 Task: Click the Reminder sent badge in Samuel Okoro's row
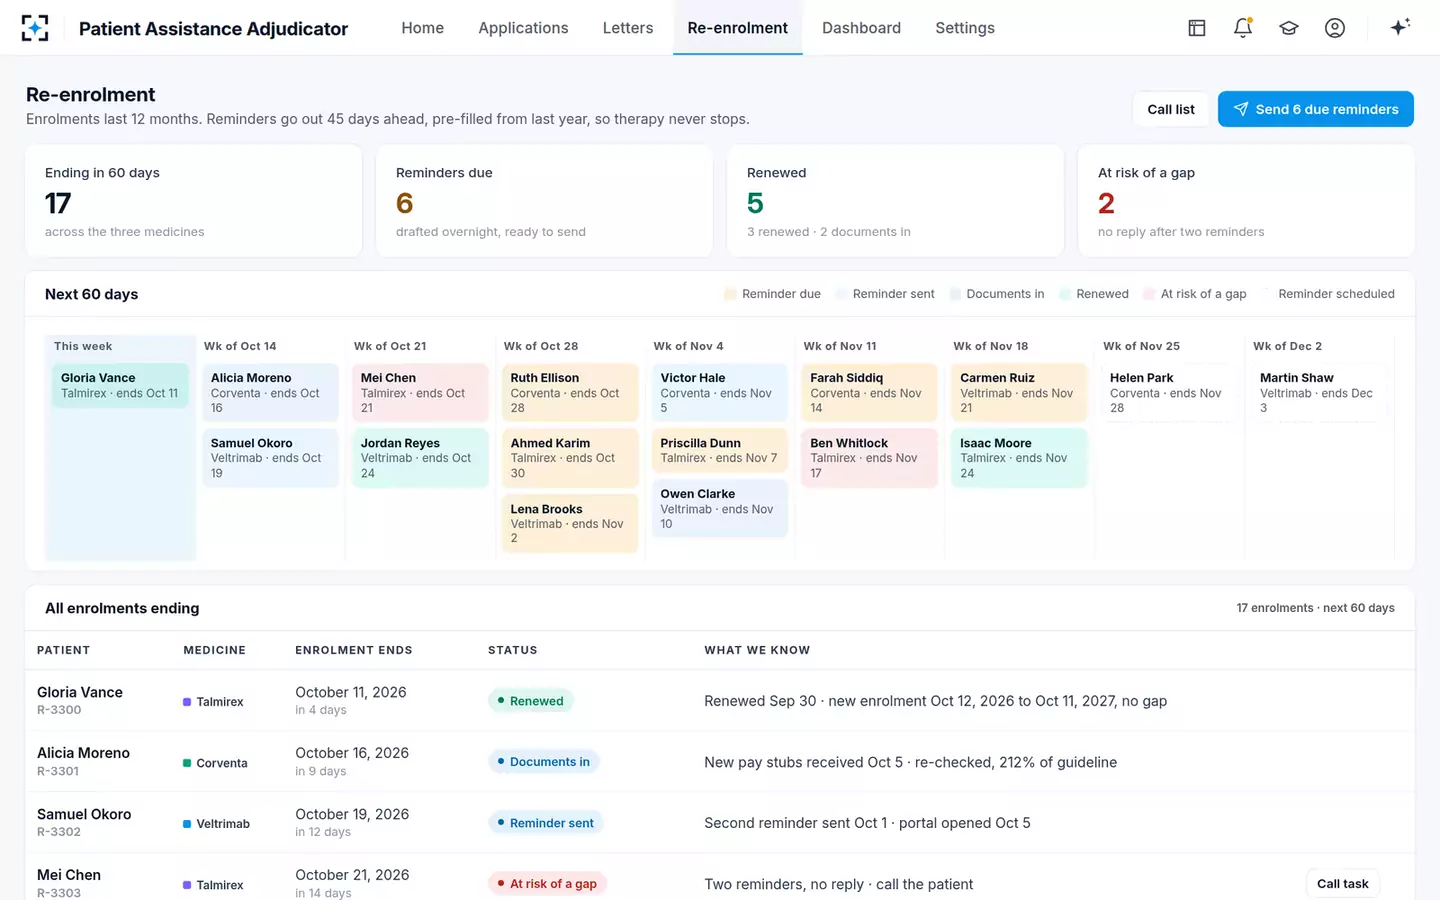[546, 823]
